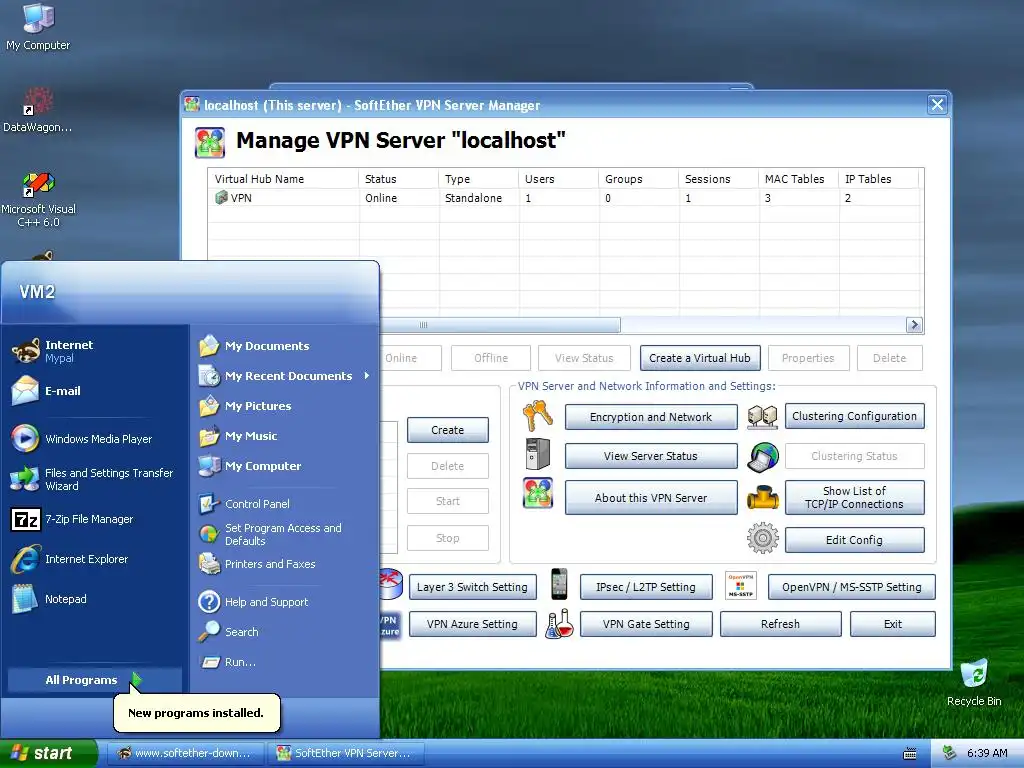Image resolution: width=1024 pixels, height=768 pixels.
Task: Click the gear icon beside Edit Config
Action: [763, 538]
